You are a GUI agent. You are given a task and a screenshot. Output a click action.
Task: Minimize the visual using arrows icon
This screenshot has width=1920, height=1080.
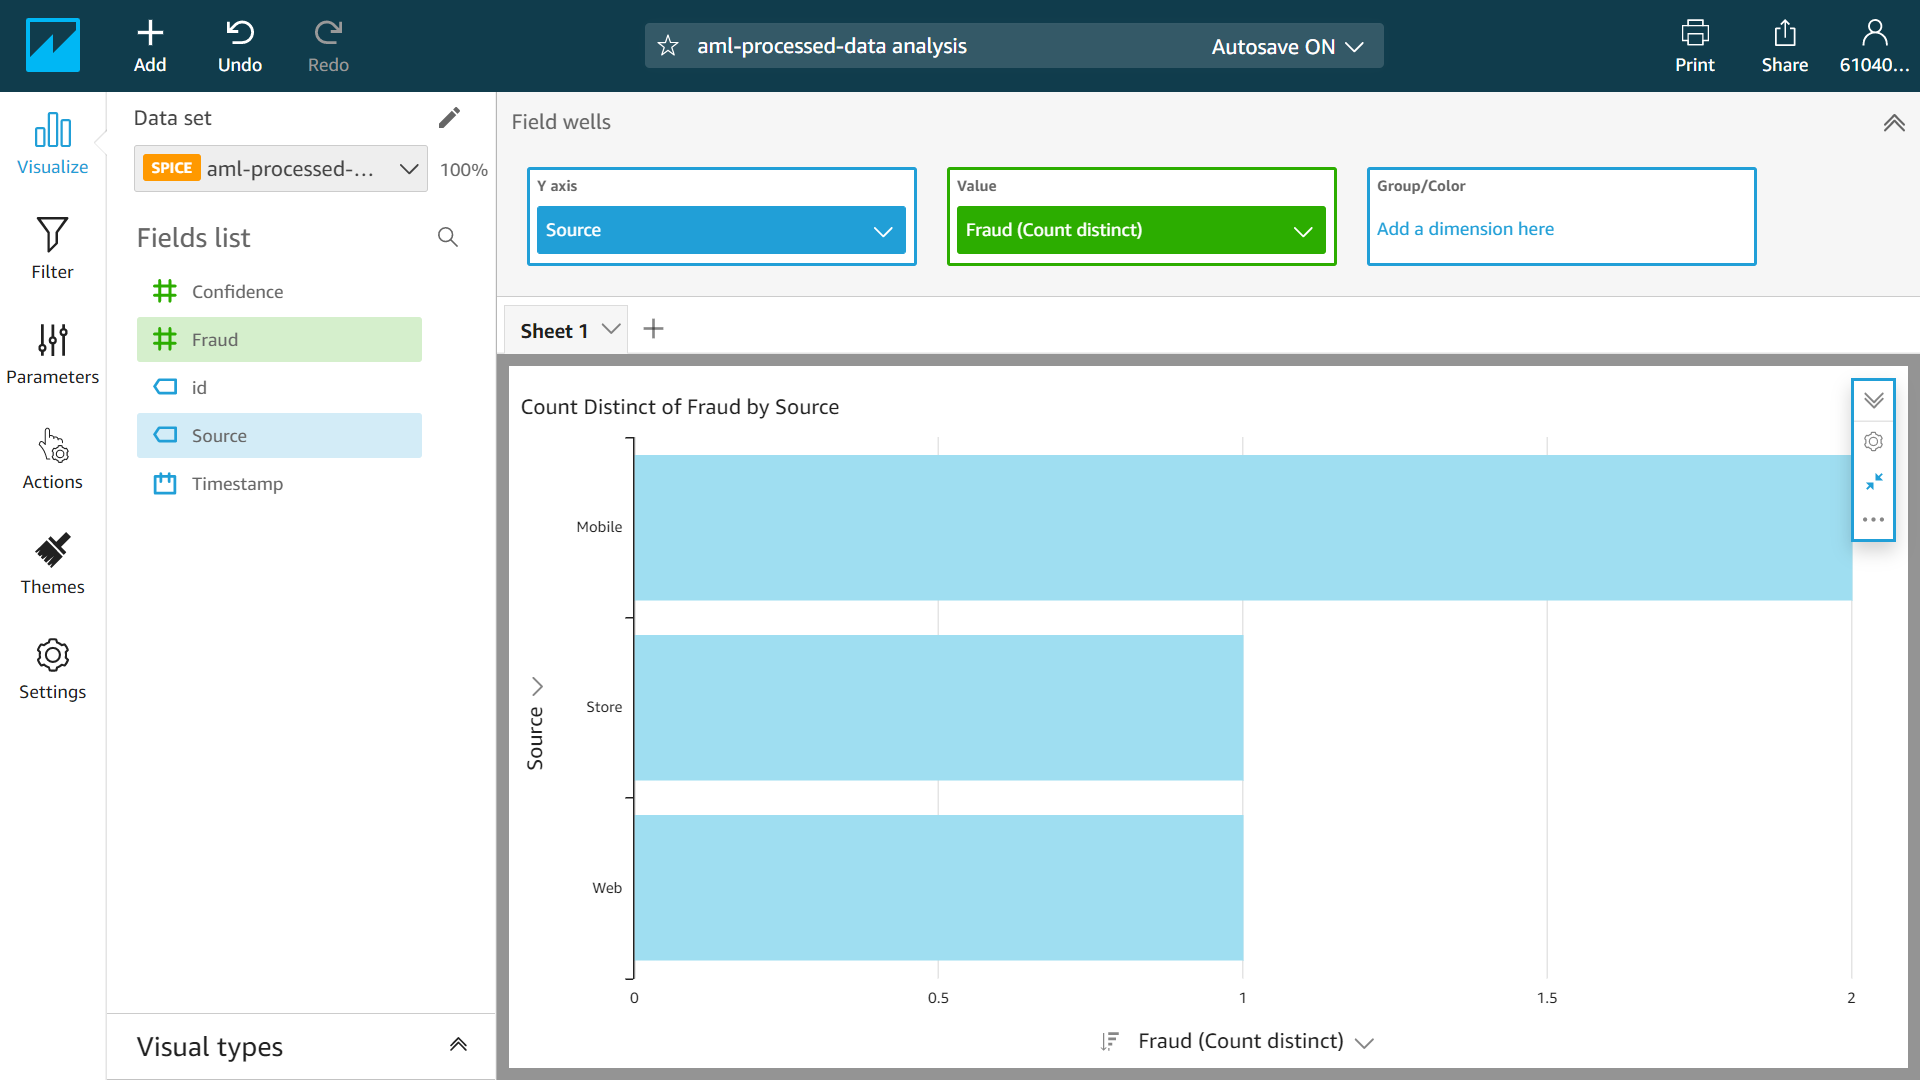coord(1873,481)
